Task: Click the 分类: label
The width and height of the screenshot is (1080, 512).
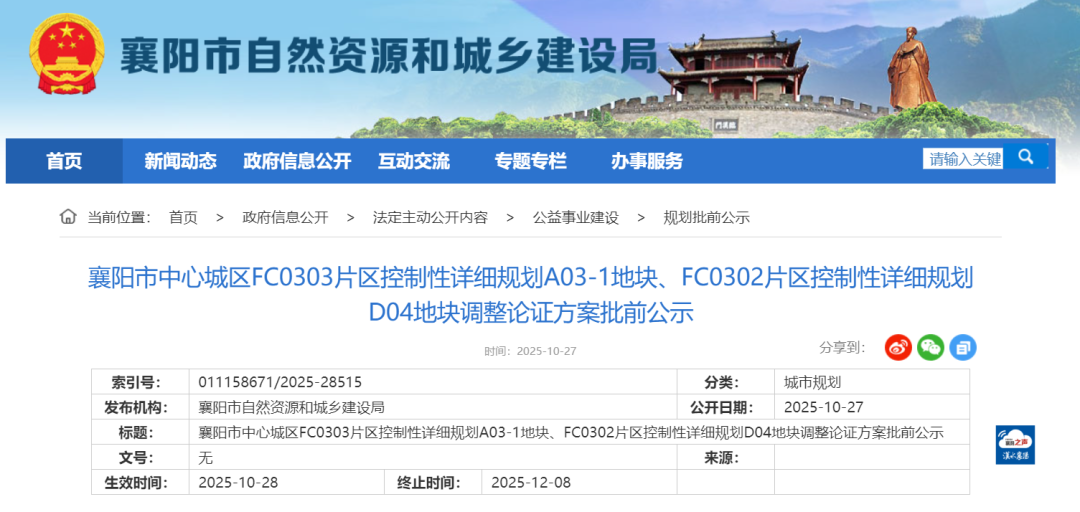Action: tap(721, 382)
